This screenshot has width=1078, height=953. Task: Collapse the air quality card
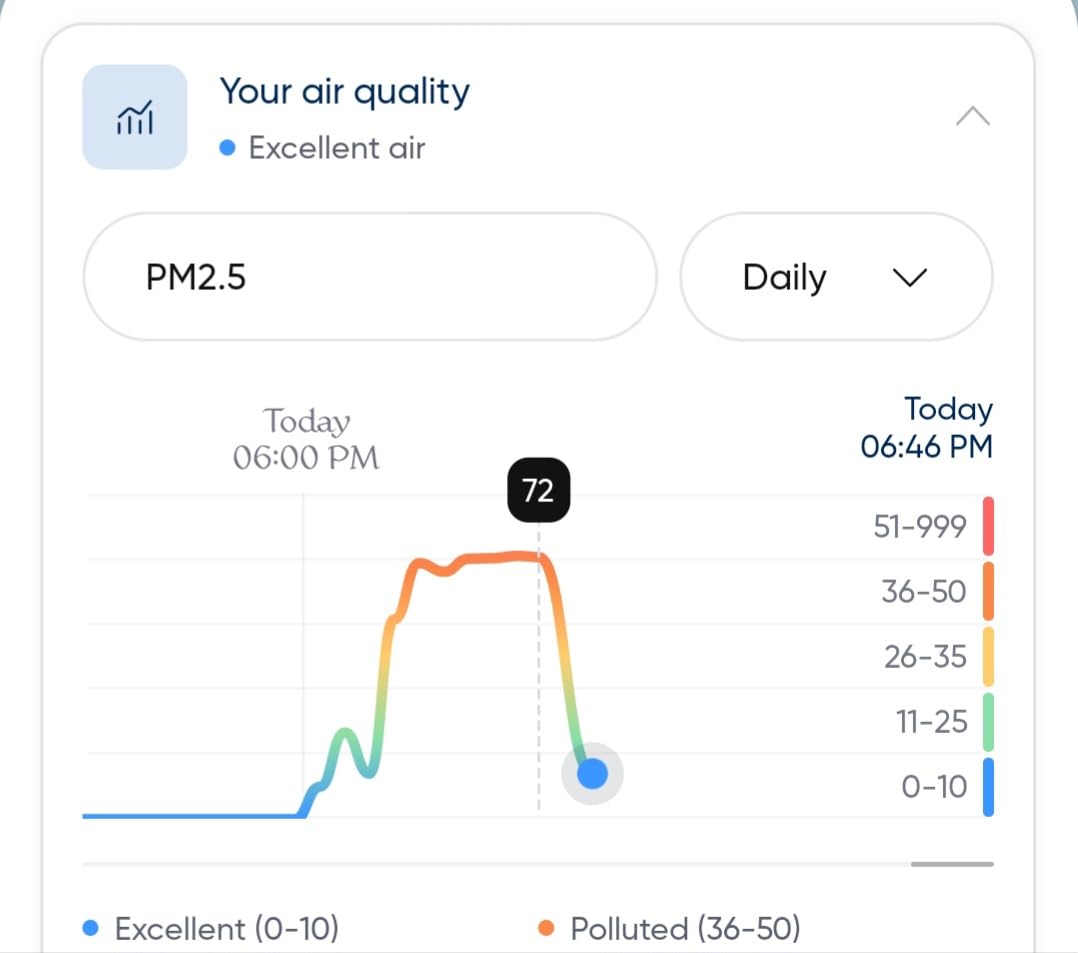[975, 116]
